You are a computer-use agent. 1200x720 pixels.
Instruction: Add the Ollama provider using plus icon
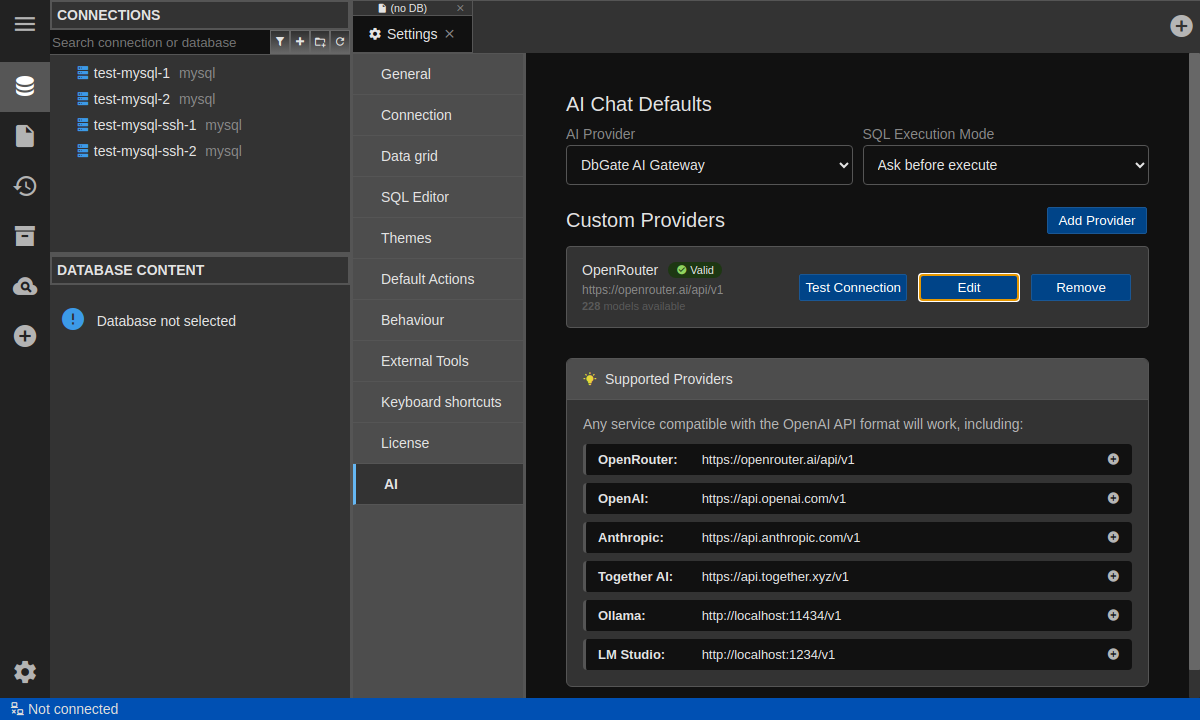pyautogui.click(x=1113, y=615)
